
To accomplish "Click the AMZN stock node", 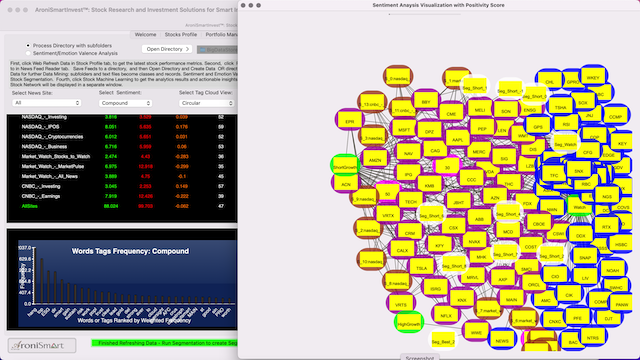I will tap(375, 160).
